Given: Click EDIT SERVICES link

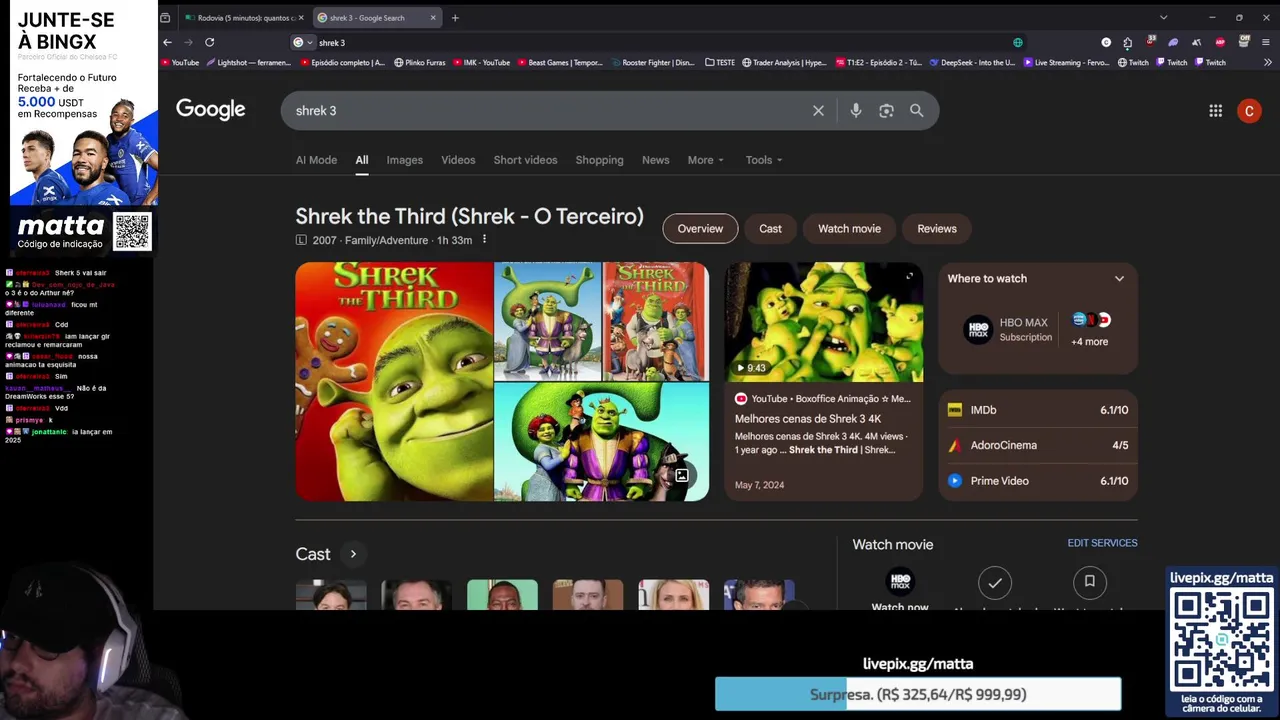Looking at the screenshot, I should tap(1102, 543).
